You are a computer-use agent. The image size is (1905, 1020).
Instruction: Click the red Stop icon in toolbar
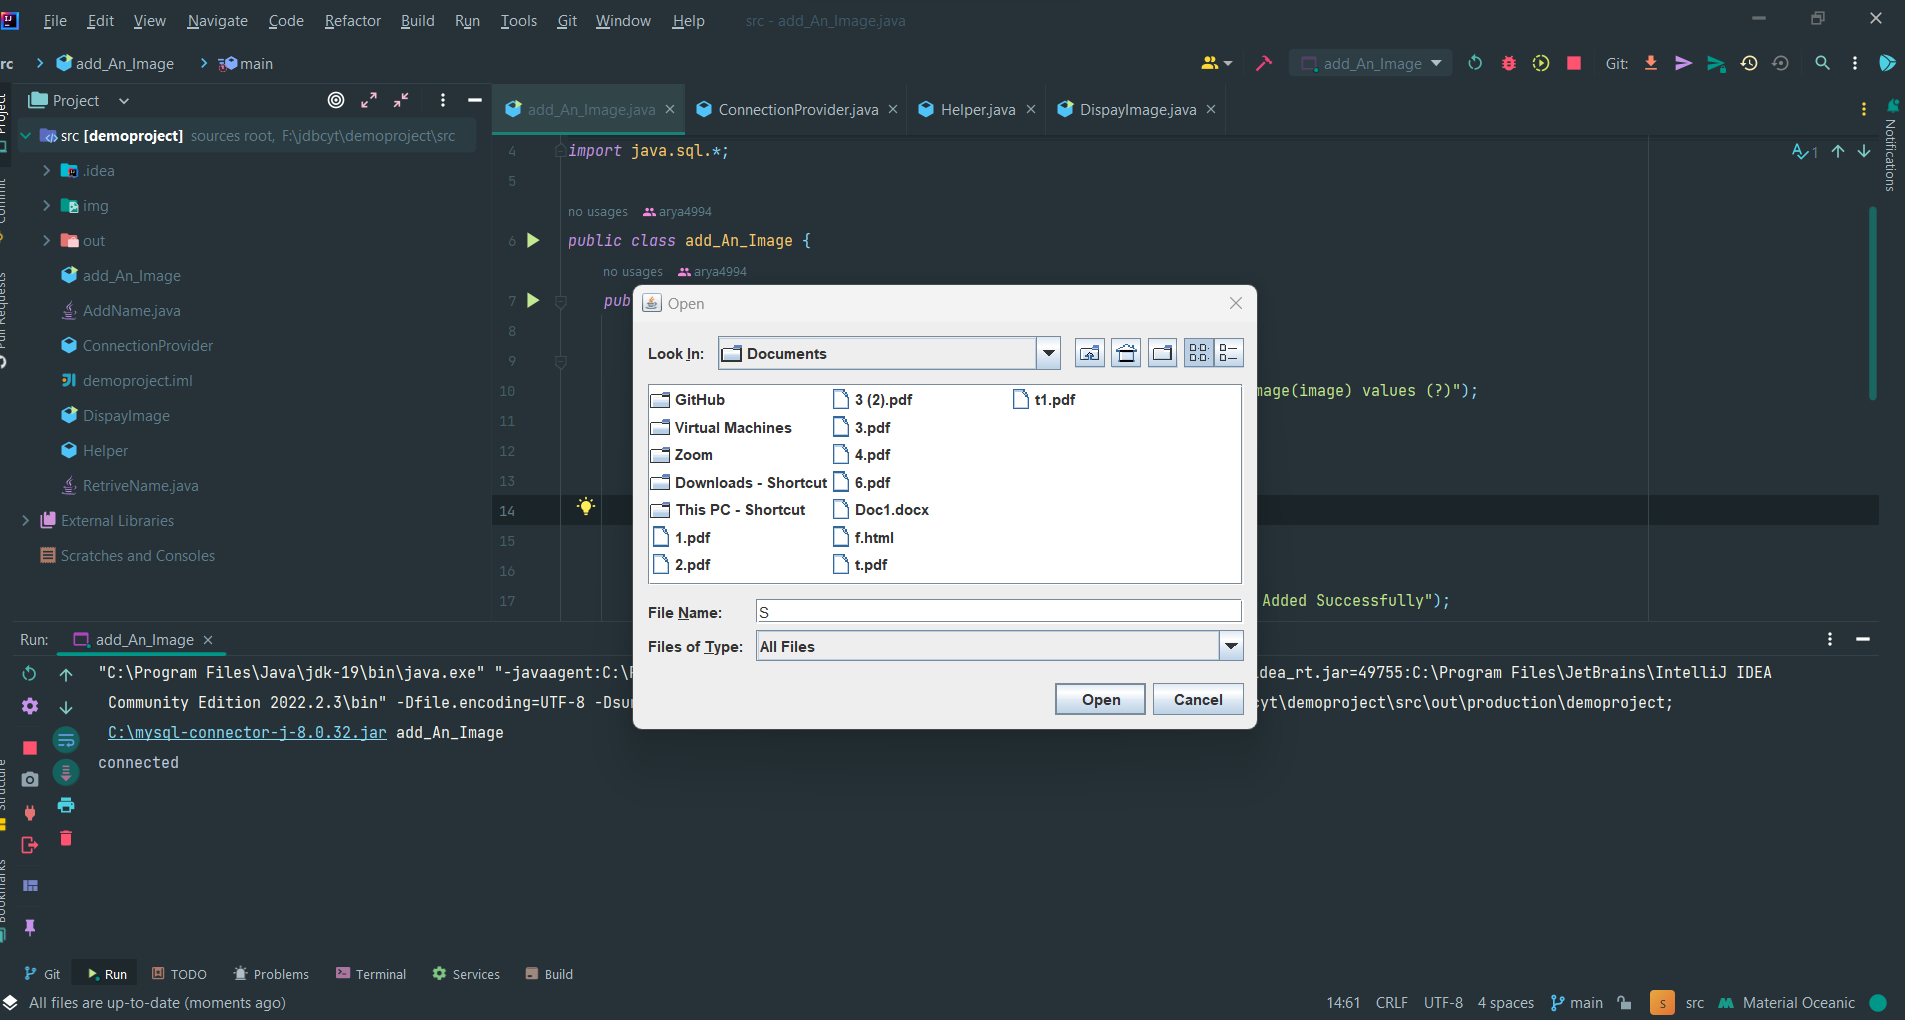(1574, 63)
